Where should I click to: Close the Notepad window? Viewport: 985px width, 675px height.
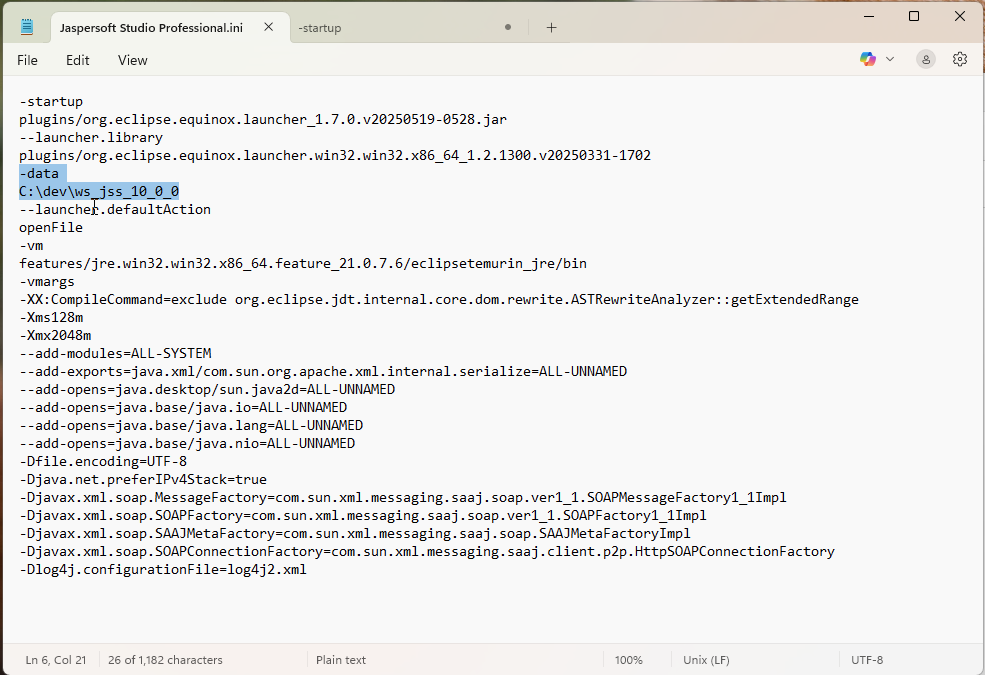[959, 16]
